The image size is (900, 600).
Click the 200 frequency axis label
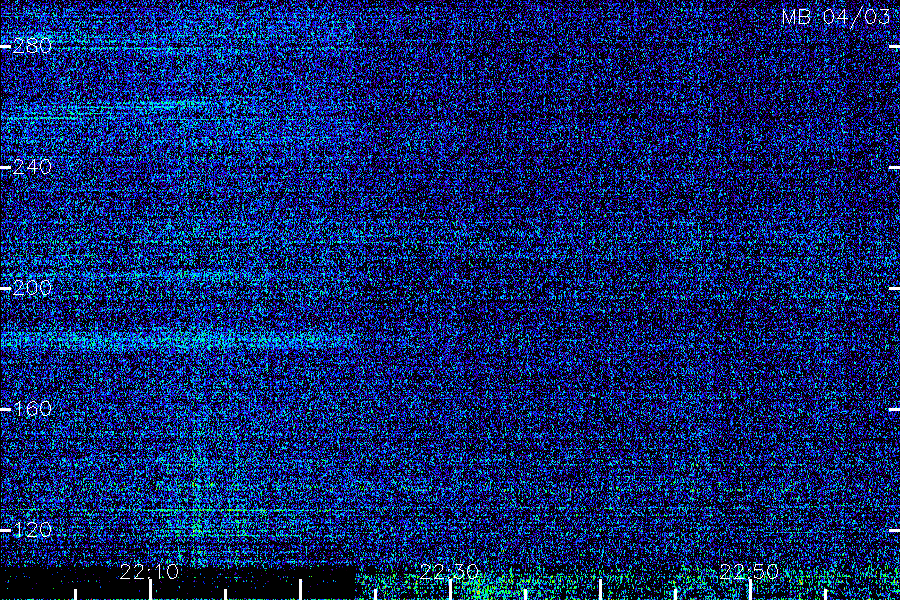(32, 288)
